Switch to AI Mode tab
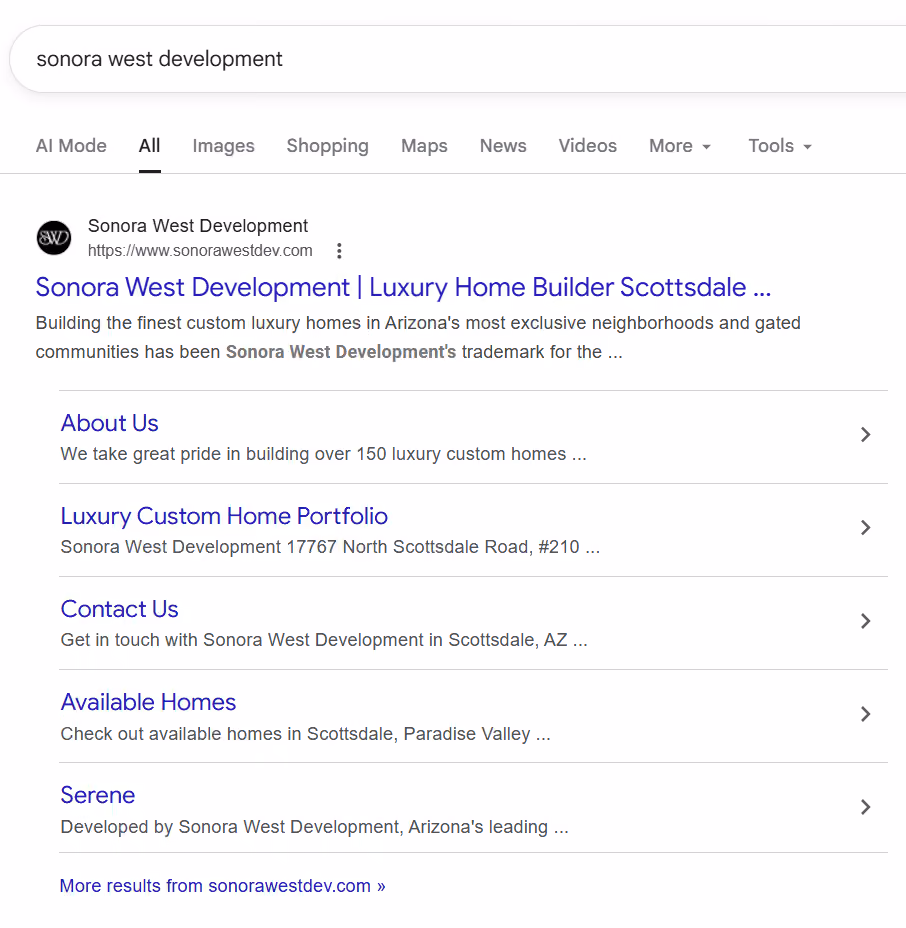Image resolution: width=906 pixels, height=928 pixels. pos(71,146)
